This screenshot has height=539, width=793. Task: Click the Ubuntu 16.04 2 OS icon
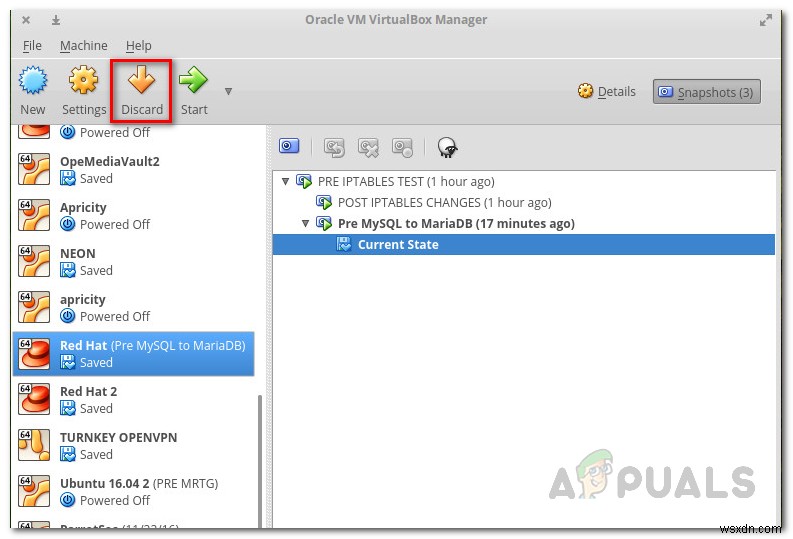coord(34,491)
